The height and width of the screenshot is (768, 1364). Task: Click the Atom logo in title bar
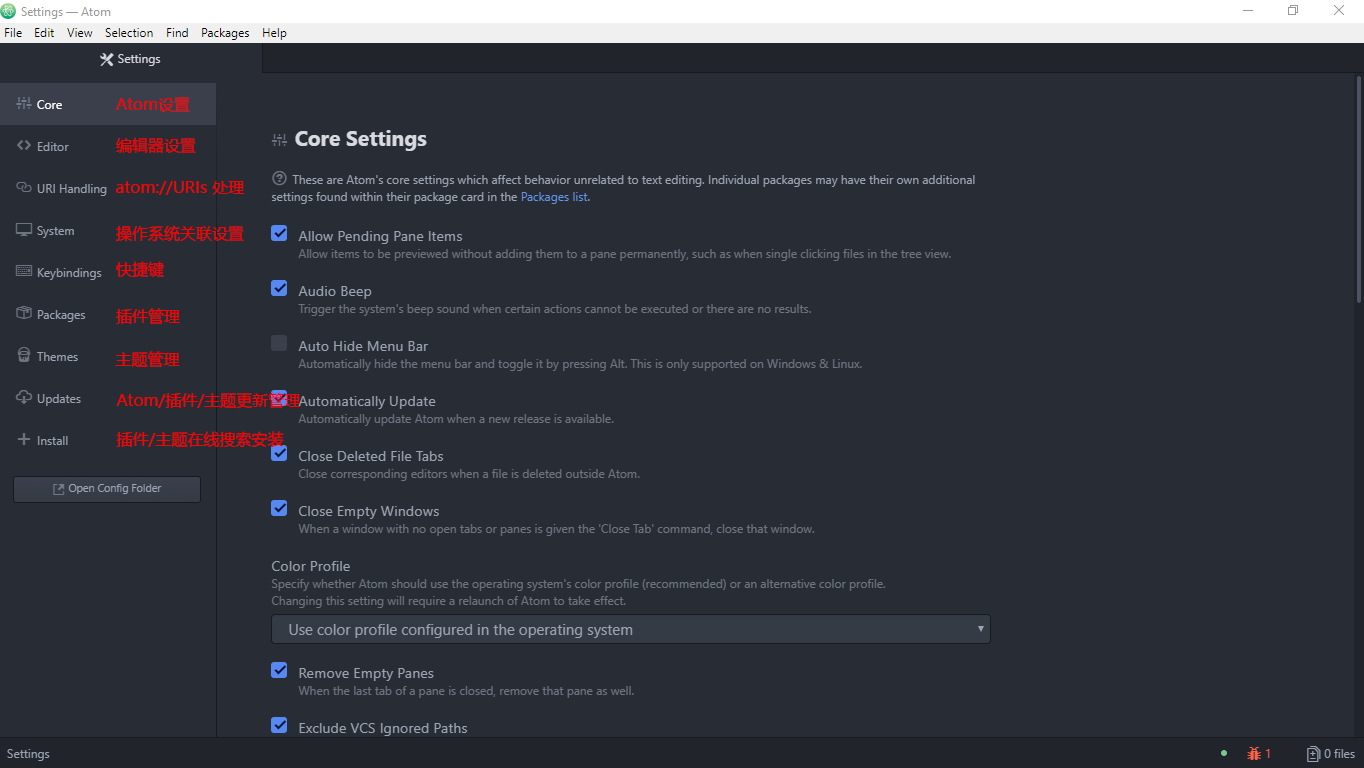pyautogui.click(x=9, y=11)
